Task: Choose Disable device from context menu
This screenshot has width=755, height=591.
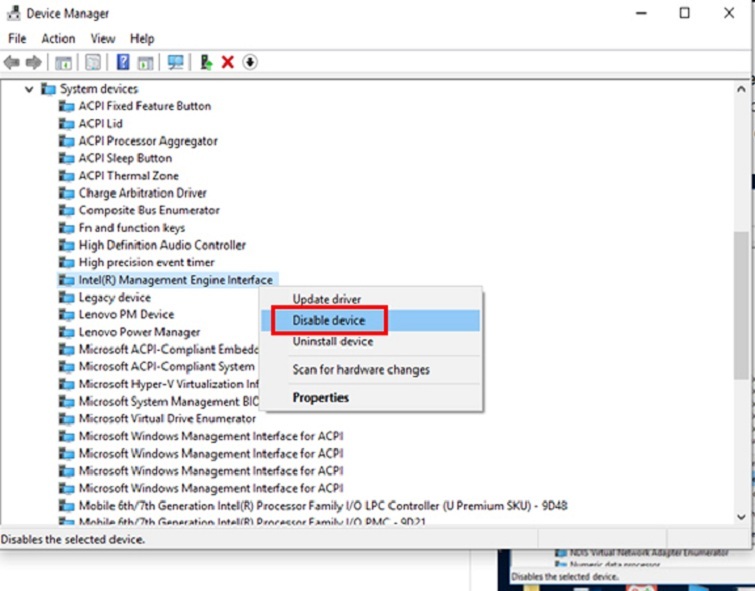Action: 328,321
